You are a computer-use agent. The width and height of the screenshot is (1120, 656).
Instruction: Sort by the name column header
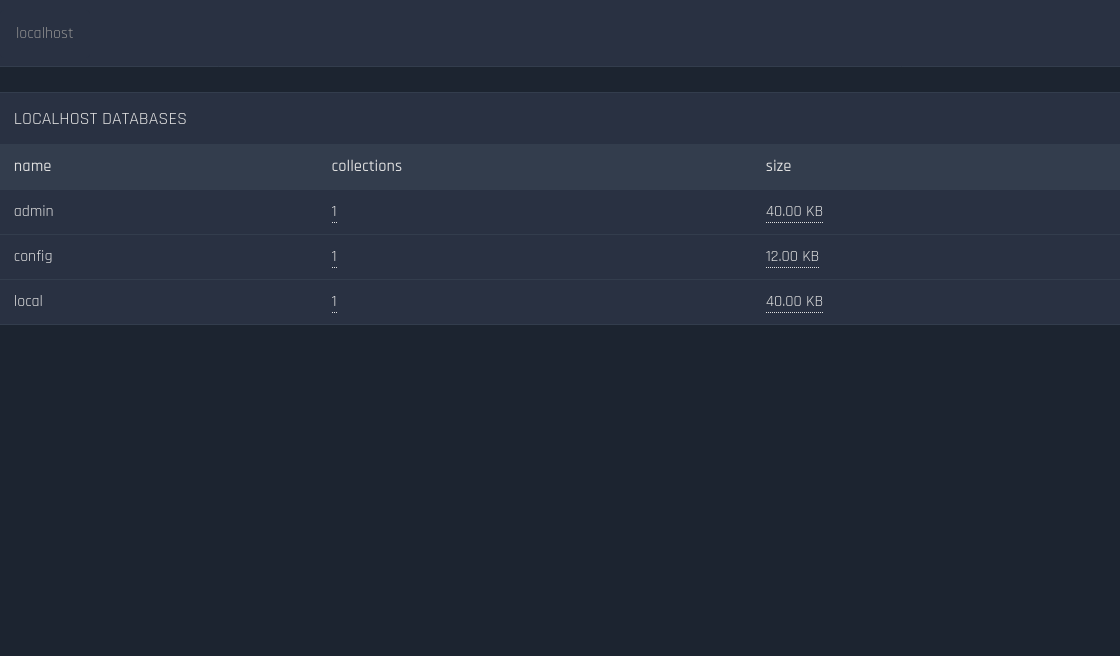point(32,167)
